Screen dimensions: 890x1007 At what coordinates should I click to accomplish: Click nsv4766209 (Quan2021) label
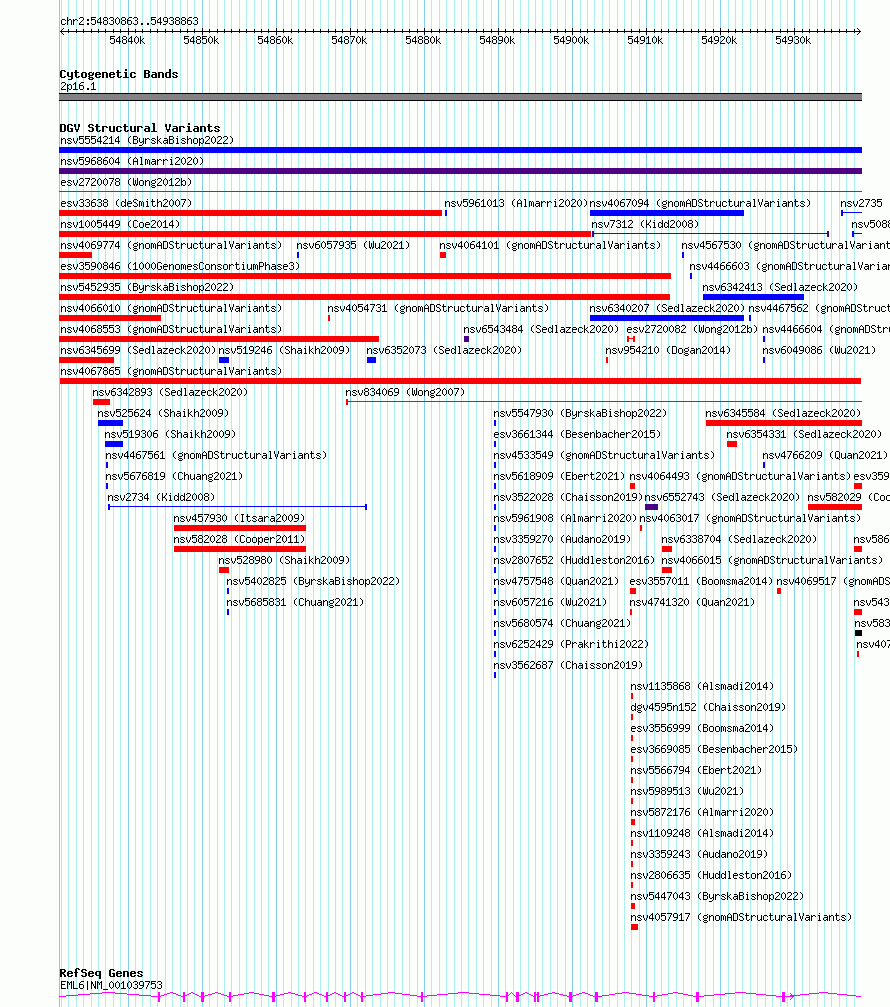coord(825,455)
